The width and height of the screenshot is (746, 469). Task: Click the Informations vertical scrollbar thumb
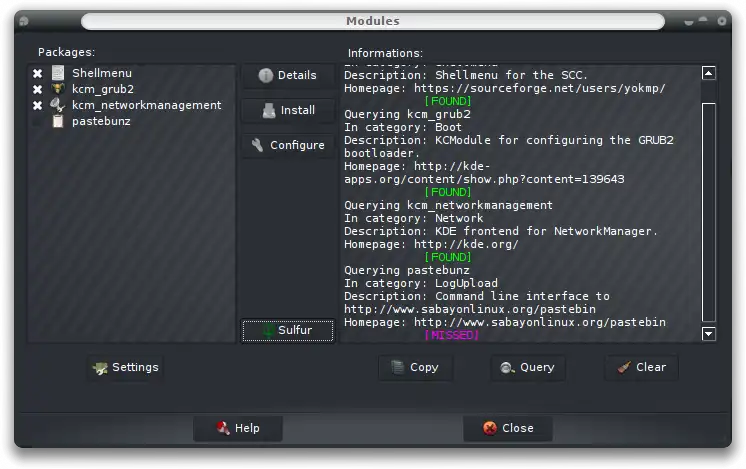[x=708, y=212]
